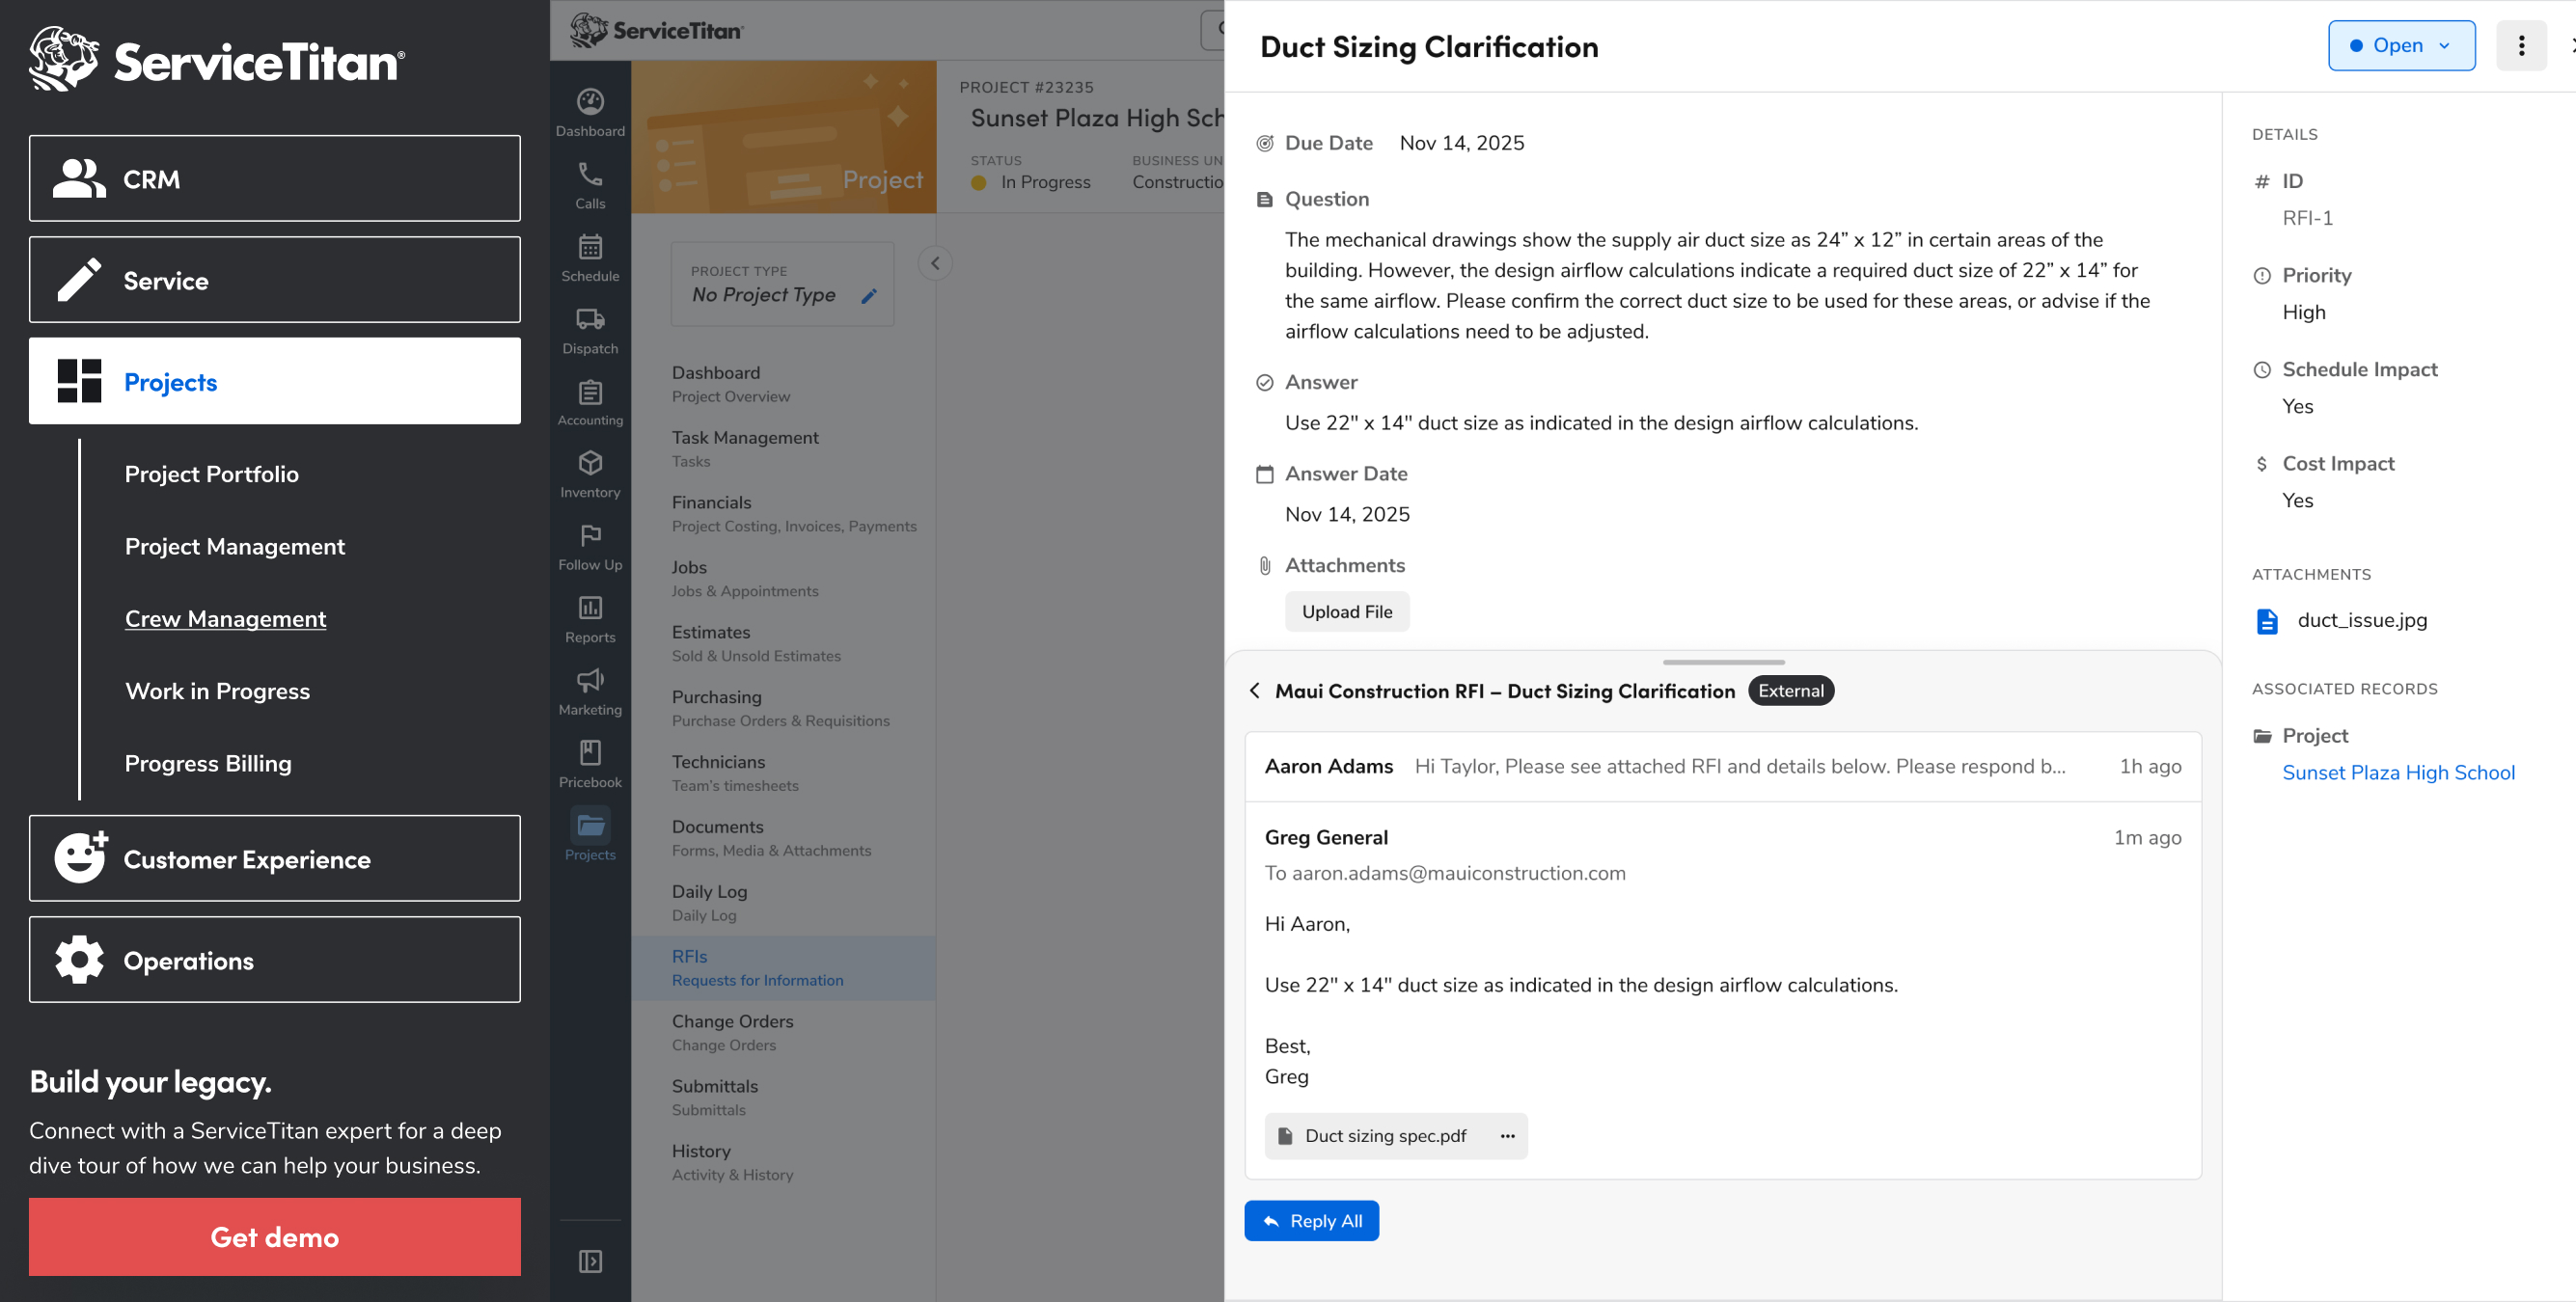
Task: Open Duct sizing spec.pdf options ellipsis
Action: pyautogui.click(x=1507, y=1136)
